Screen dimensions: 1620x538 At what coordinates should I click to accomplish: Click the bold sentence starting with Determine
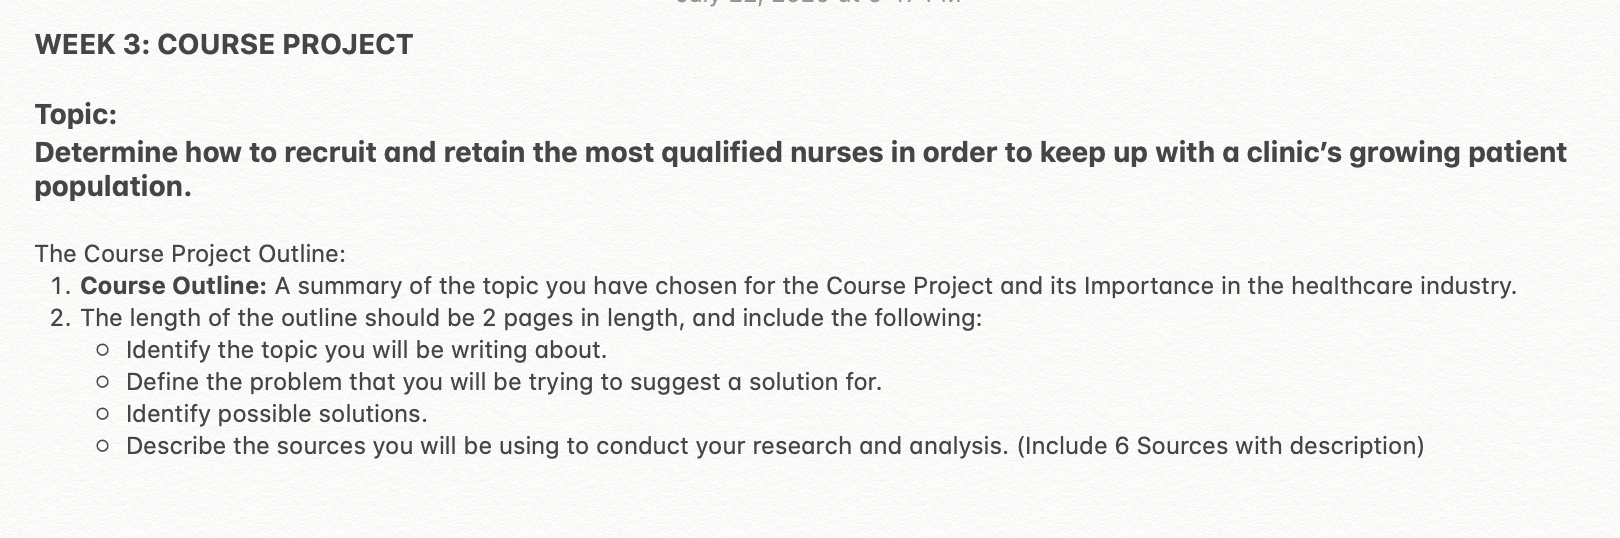coord(800,169)
